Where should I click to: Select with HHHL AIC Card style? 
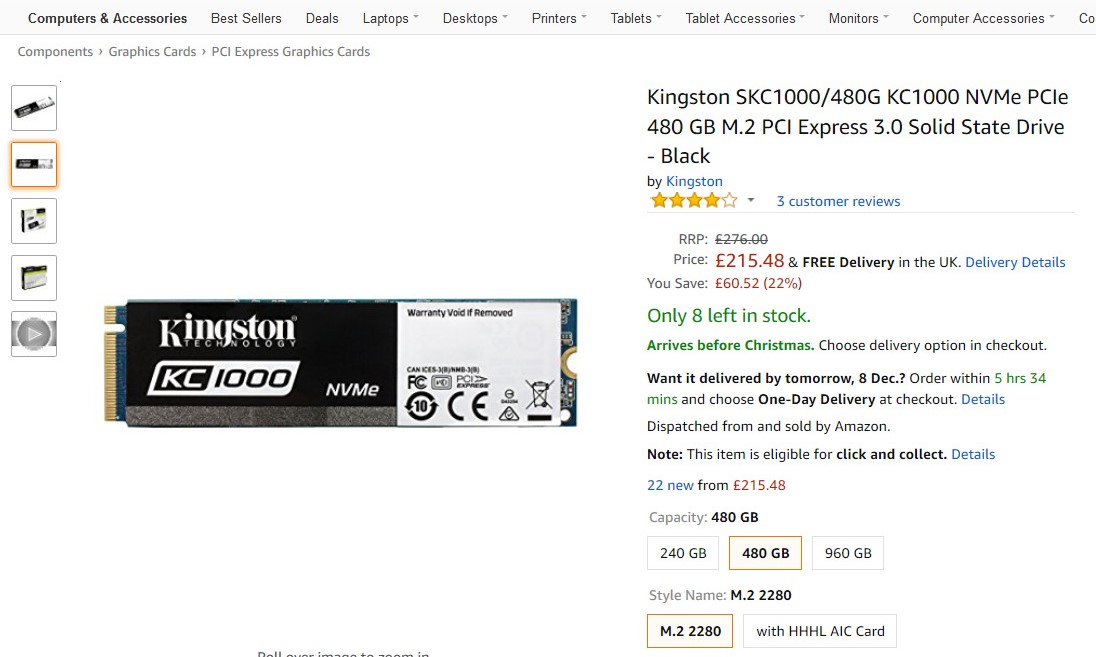tap(820, 631)
